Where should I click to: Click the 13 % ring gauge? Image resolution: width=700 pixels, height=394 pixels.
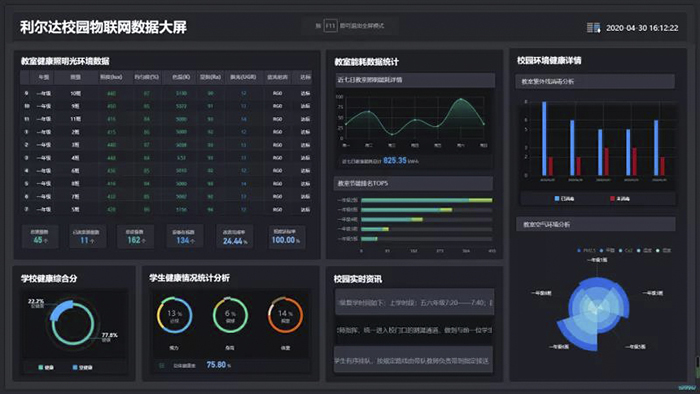pos(174,315)
